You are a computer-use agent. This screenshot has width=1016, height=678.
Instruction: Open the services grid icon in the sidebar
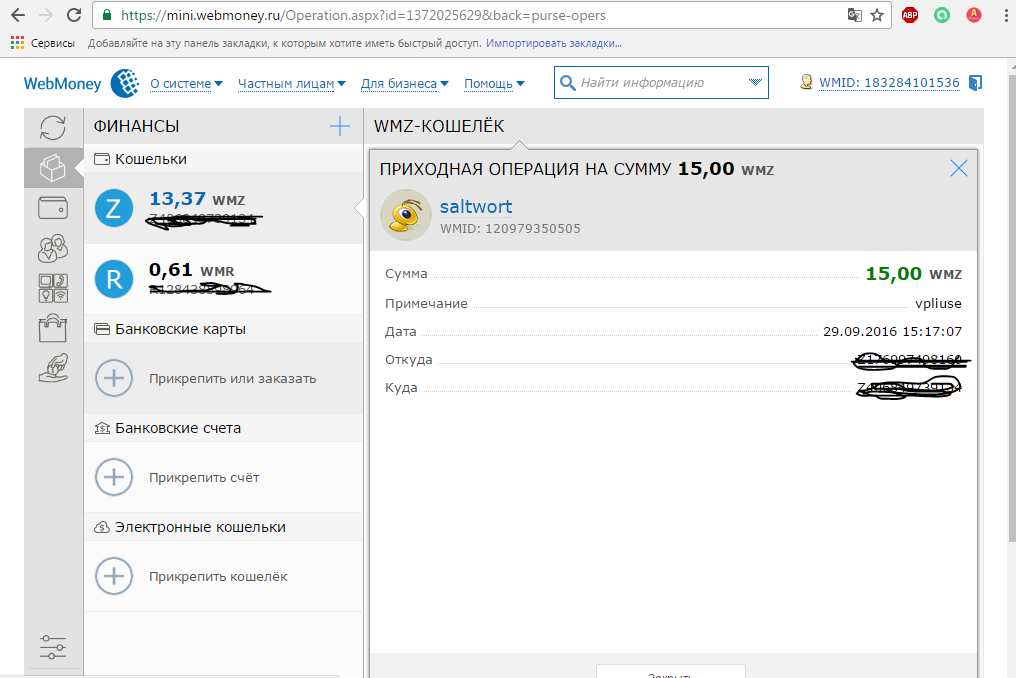52,288
